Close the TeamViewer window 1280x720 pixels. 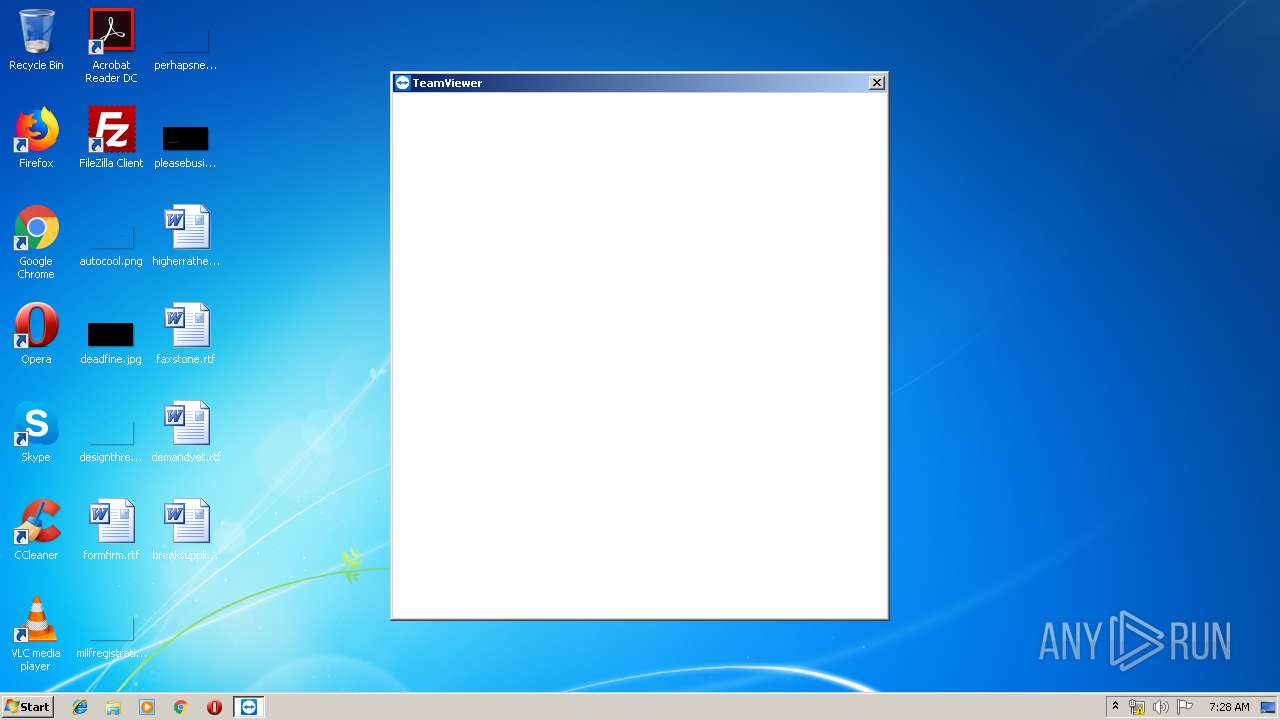coord(877,83)
